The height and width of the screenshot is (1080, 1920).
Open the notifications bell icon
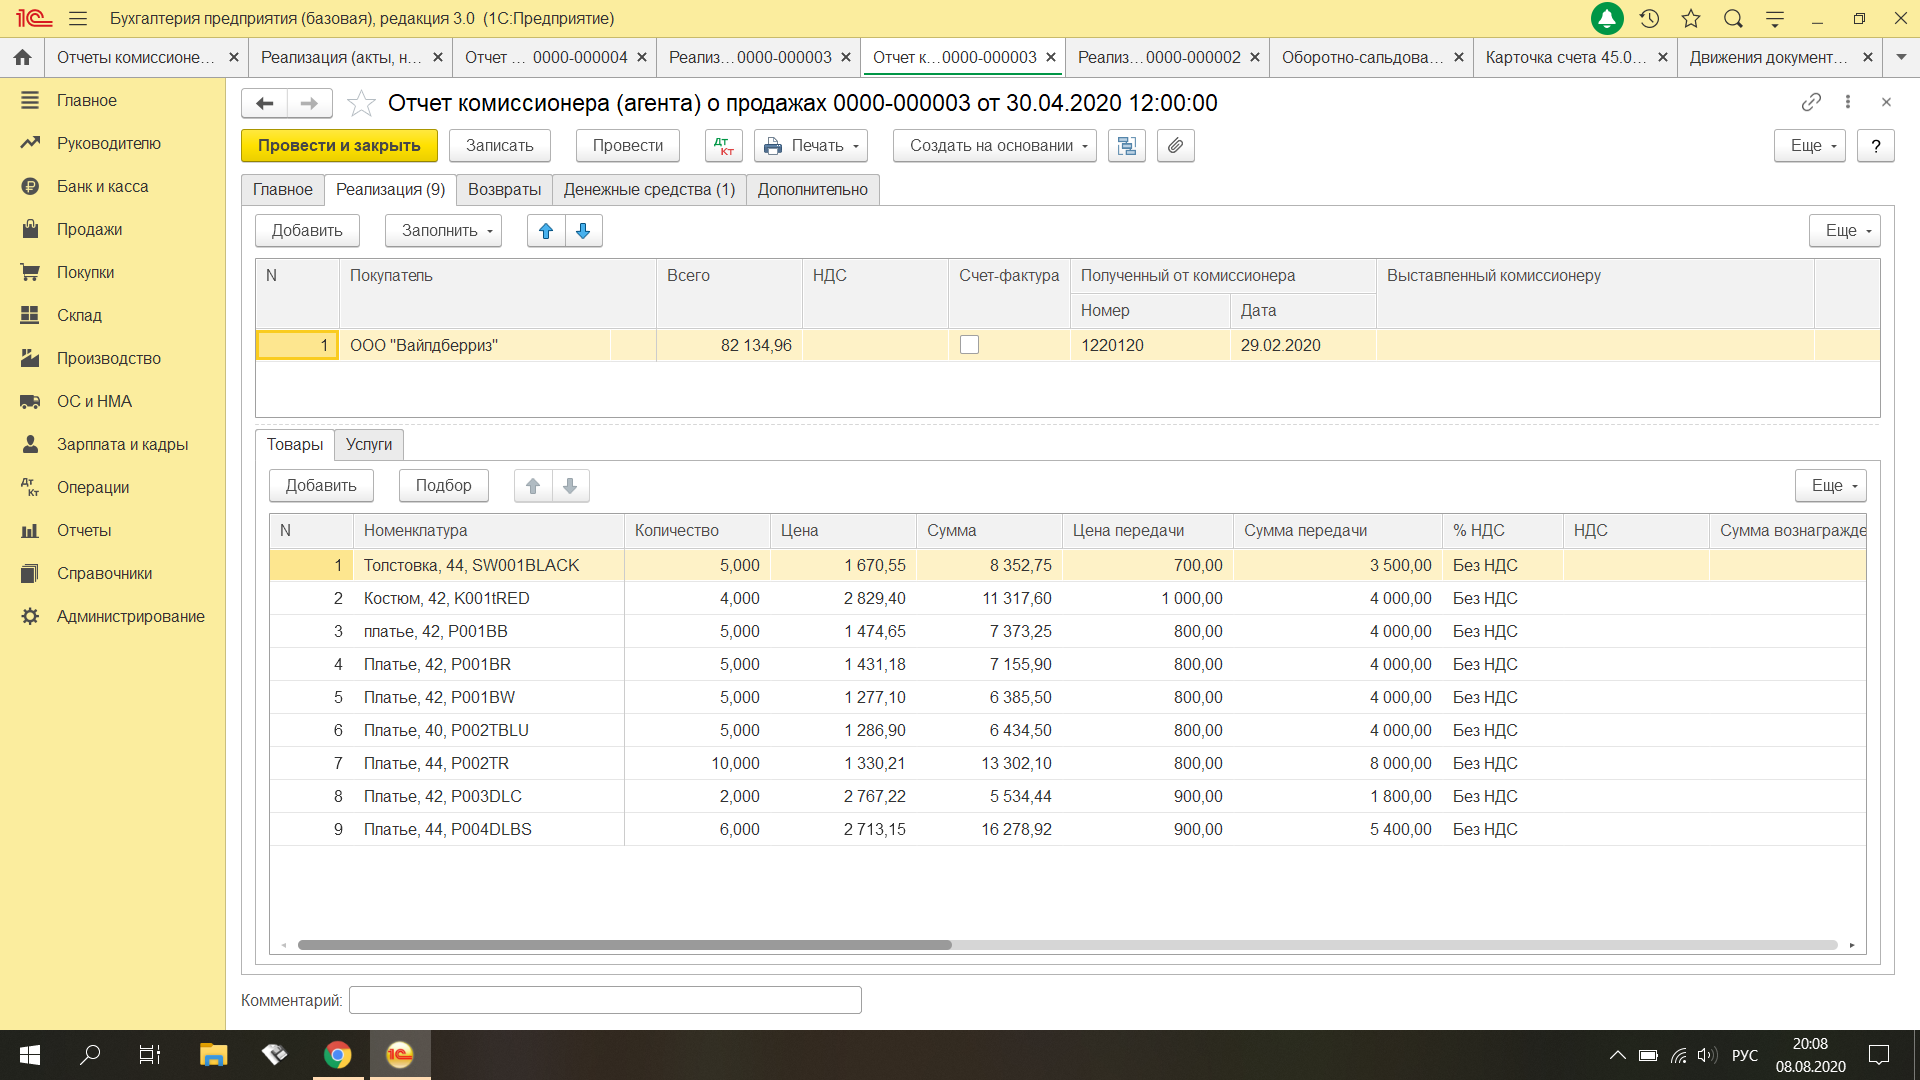pyautogui.click(x=1607, y=19)
